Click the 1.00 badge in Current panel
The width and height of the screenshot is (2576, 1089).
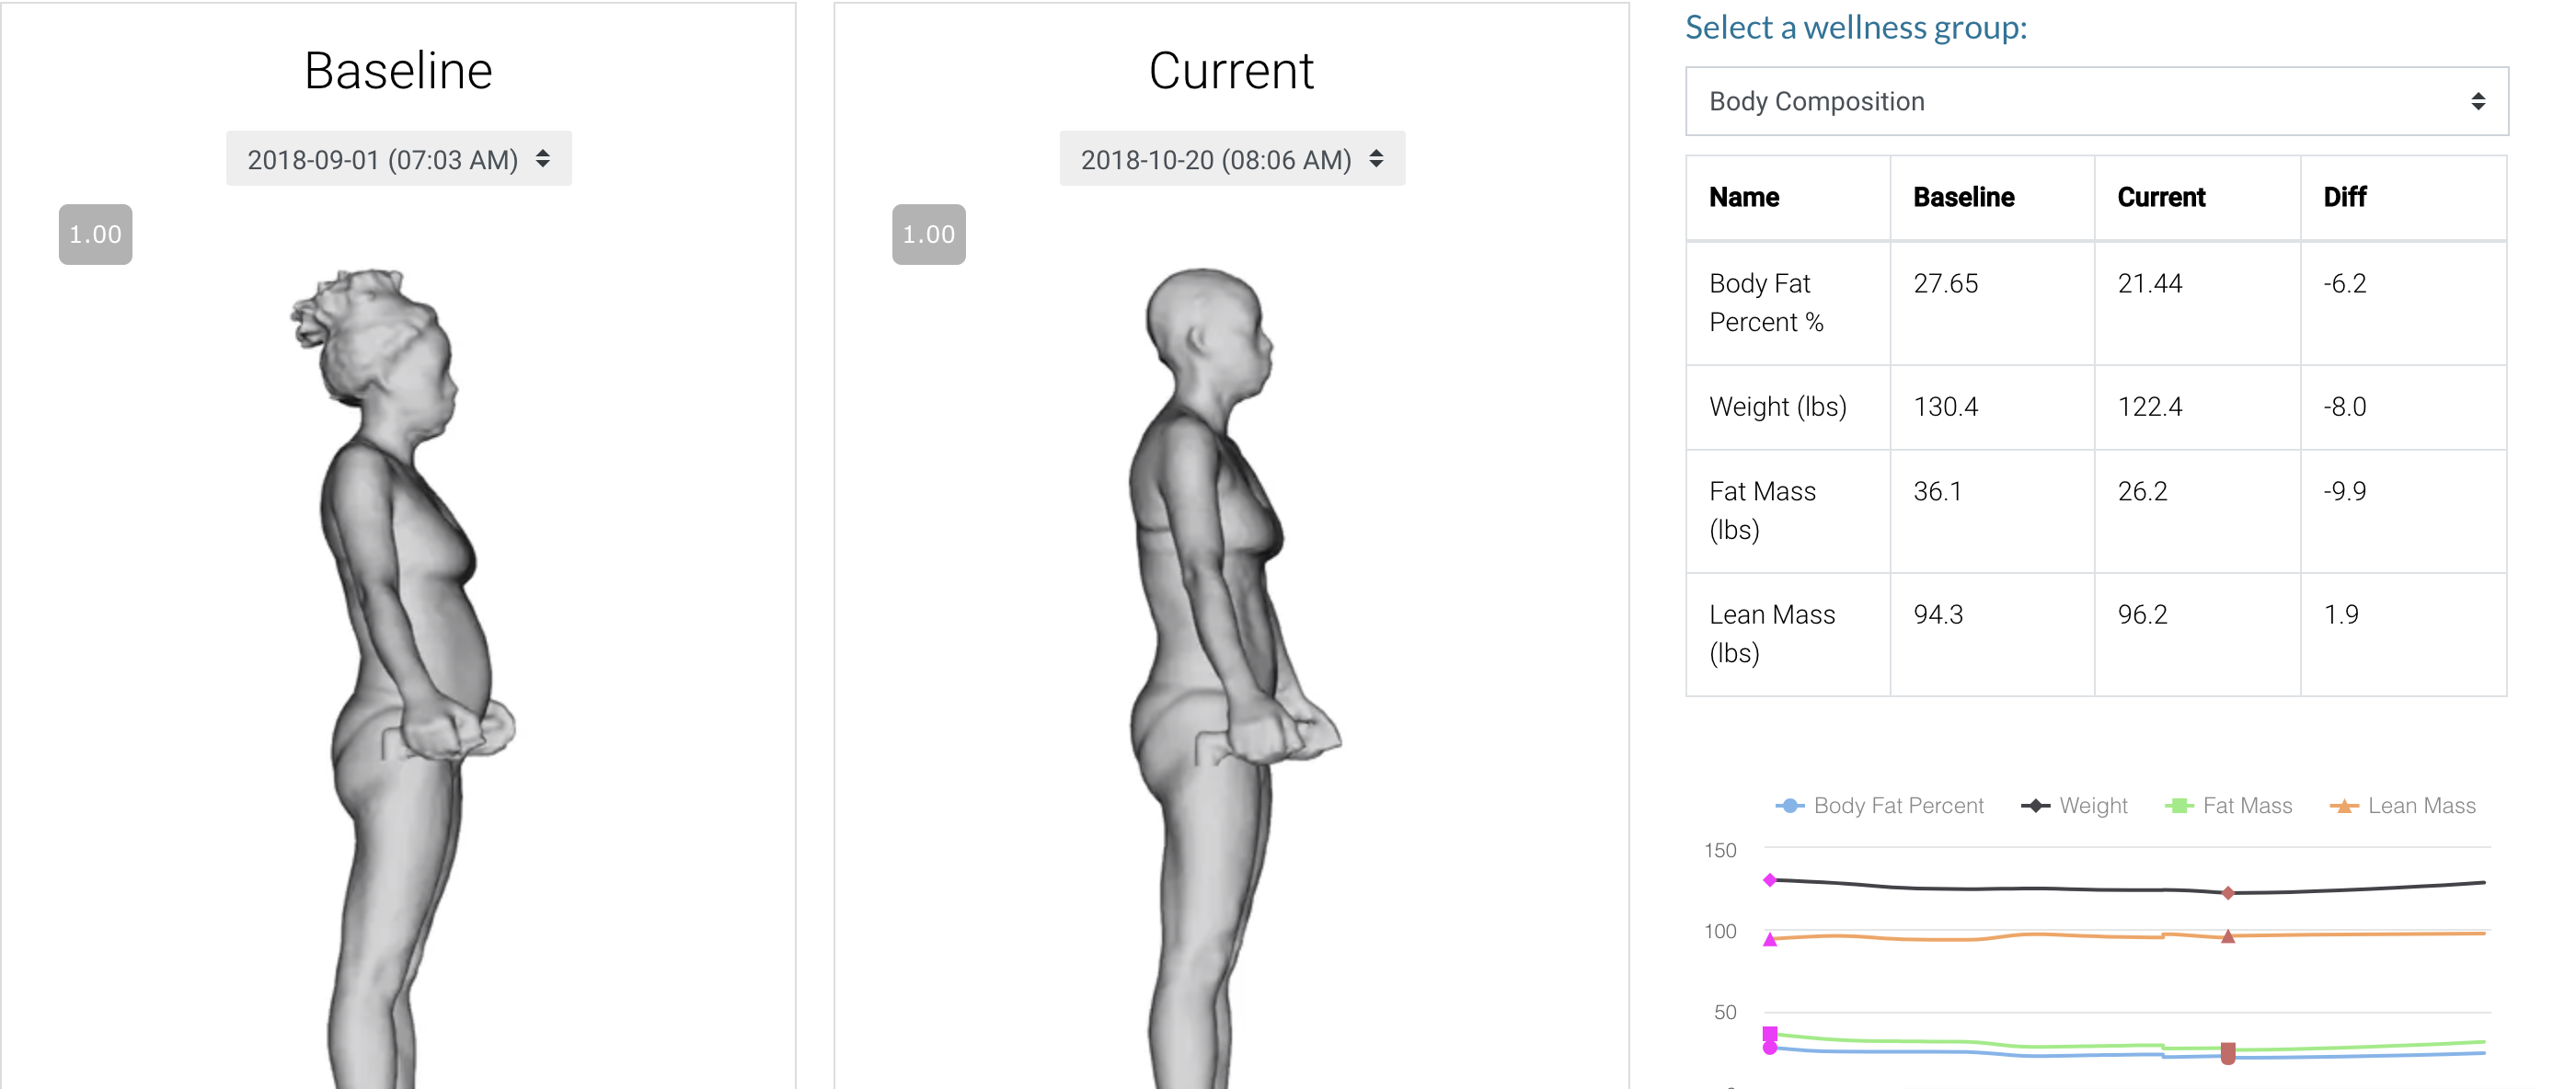click(x=928, y=234)
